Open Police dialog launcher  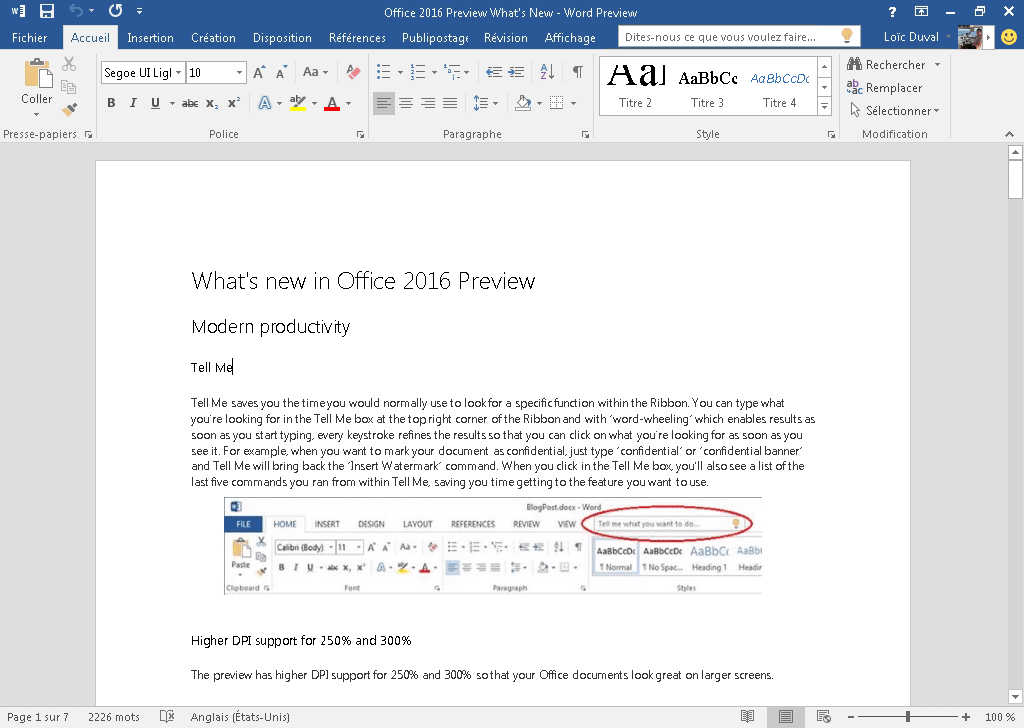click(x=360, y=135)
